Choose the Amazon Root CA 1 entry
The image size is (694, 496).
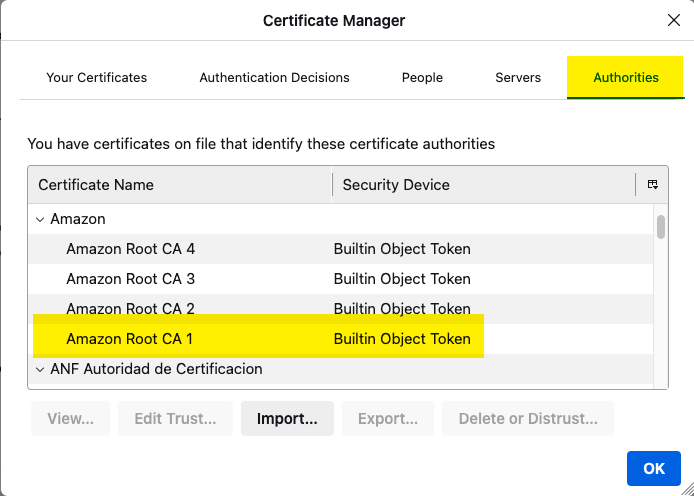click(130, 339)
